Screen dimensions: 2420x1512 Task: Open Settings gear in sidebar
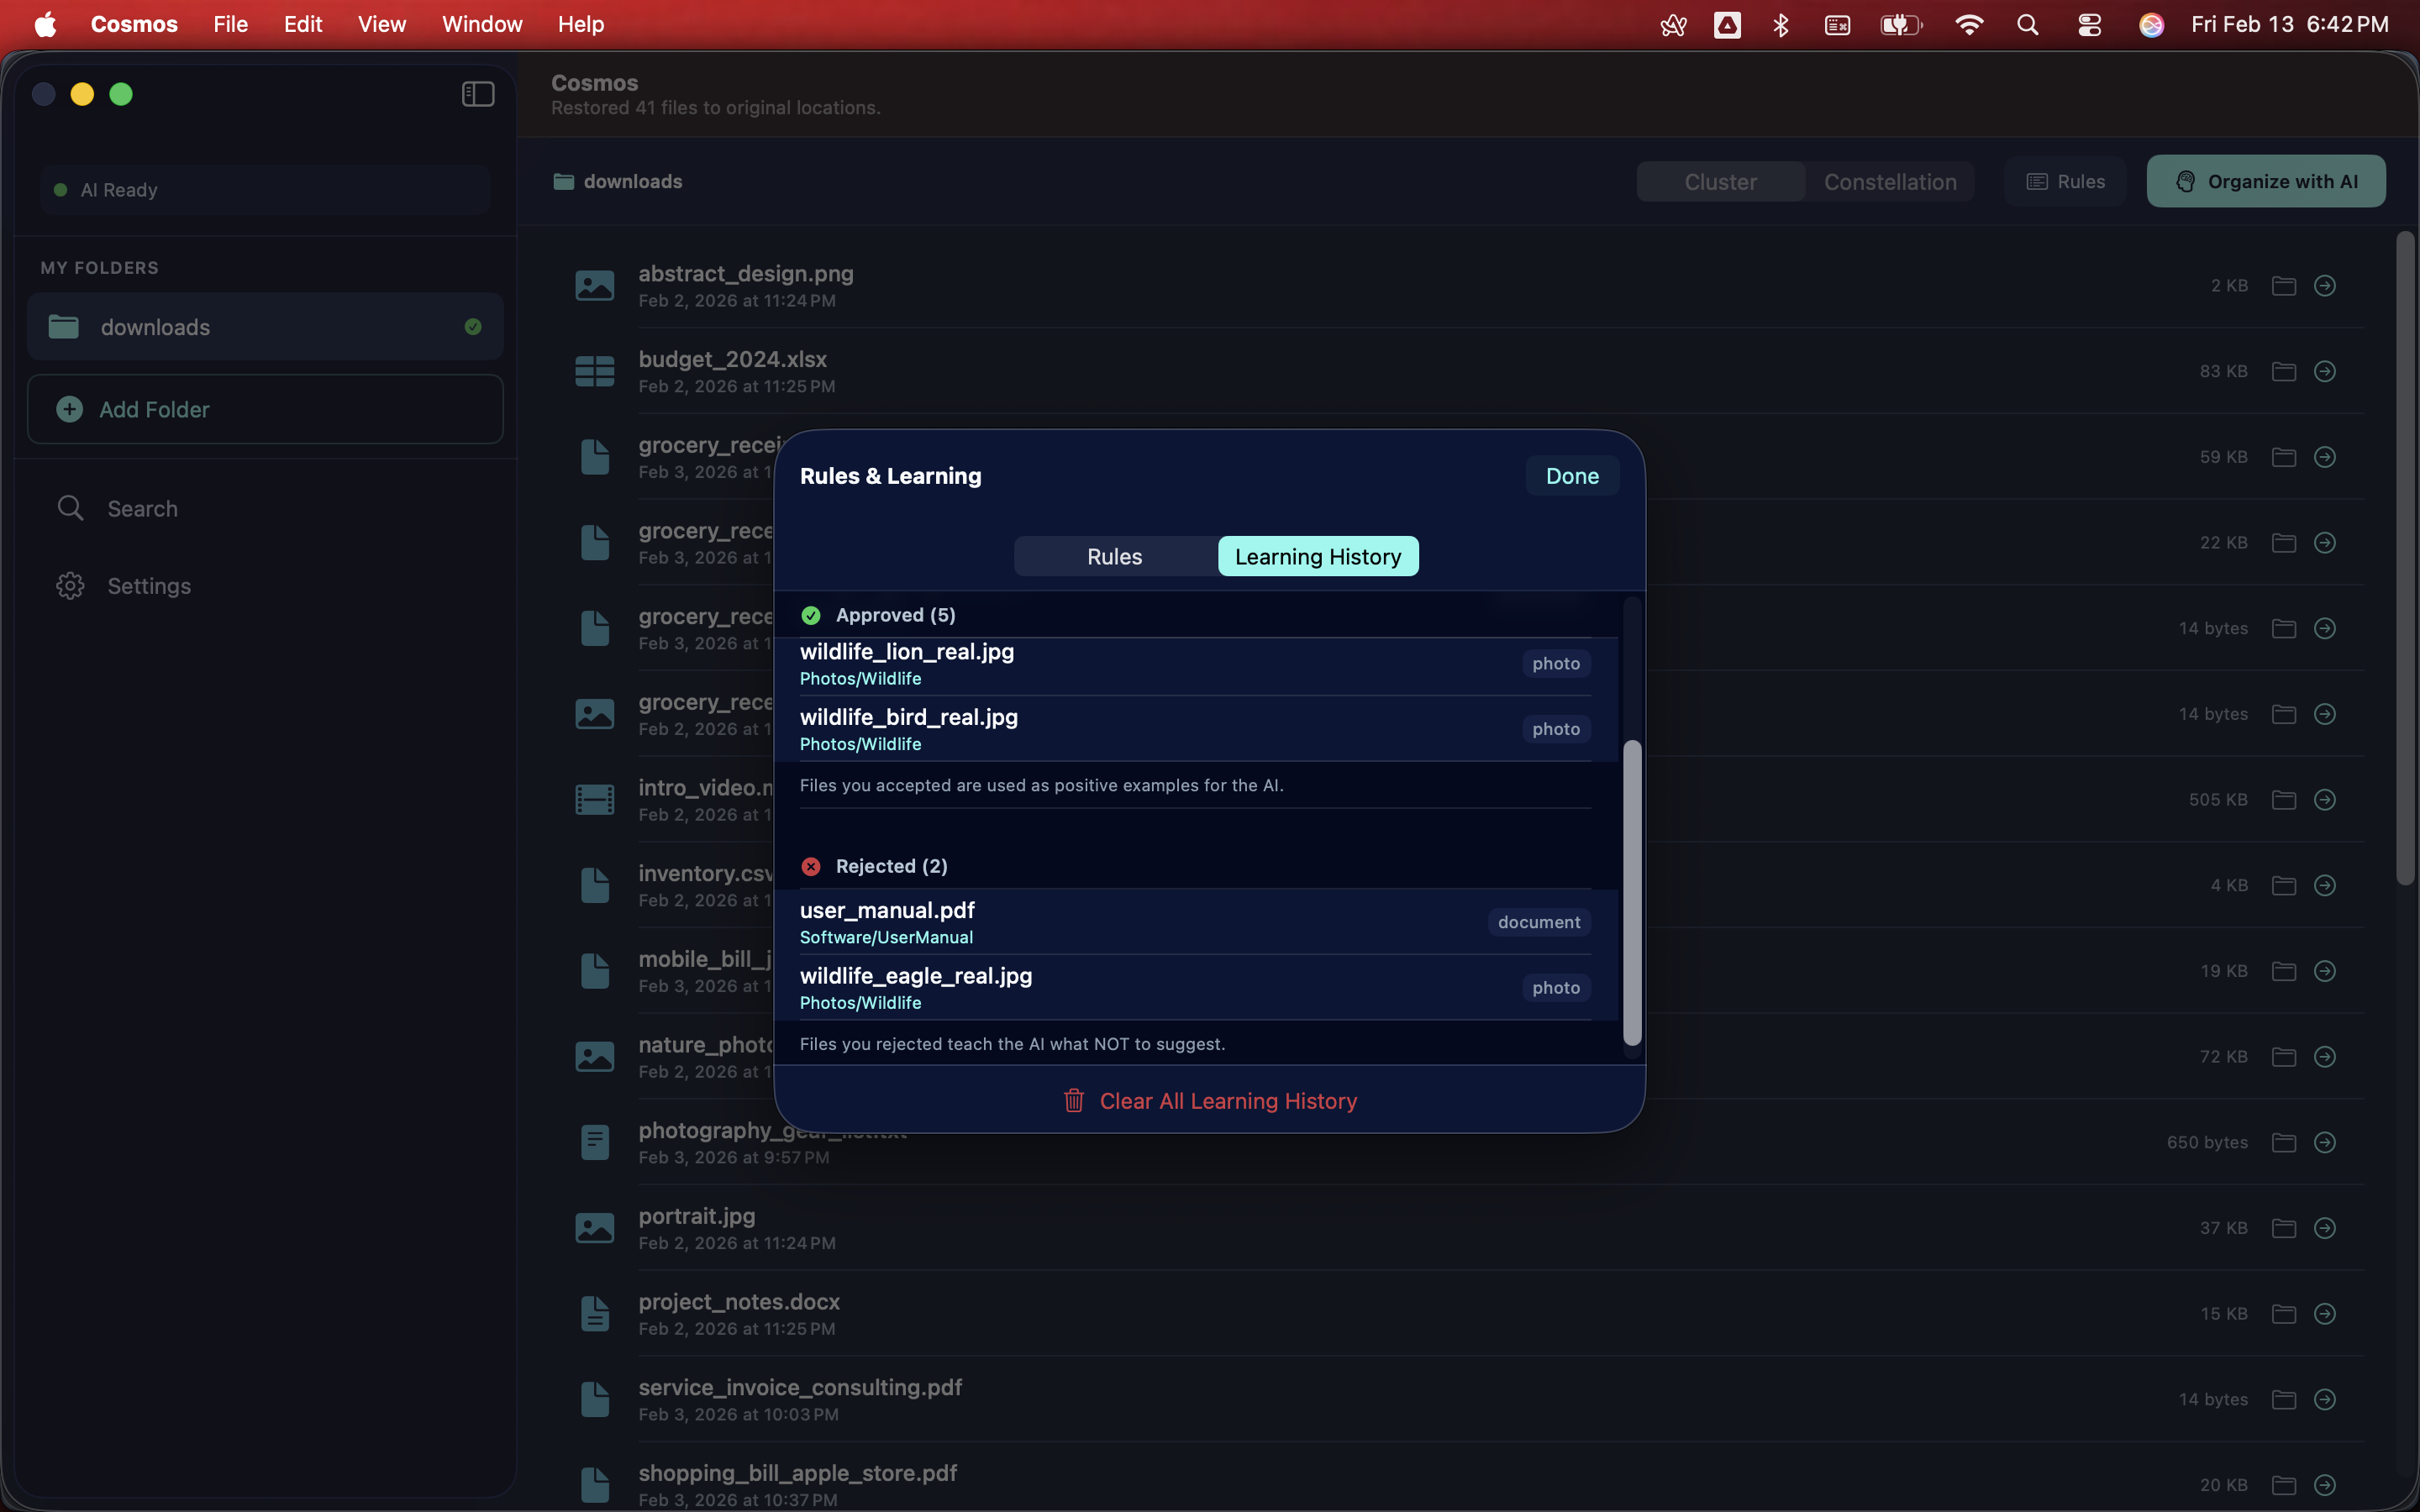[70, 586]
